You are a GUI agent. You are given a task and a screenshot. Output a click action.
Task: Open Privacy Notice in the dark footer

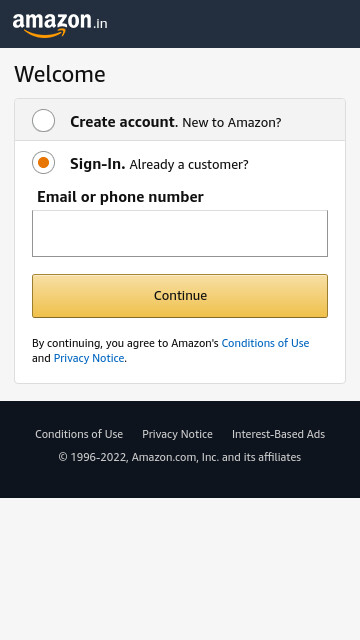click(177, 434)
